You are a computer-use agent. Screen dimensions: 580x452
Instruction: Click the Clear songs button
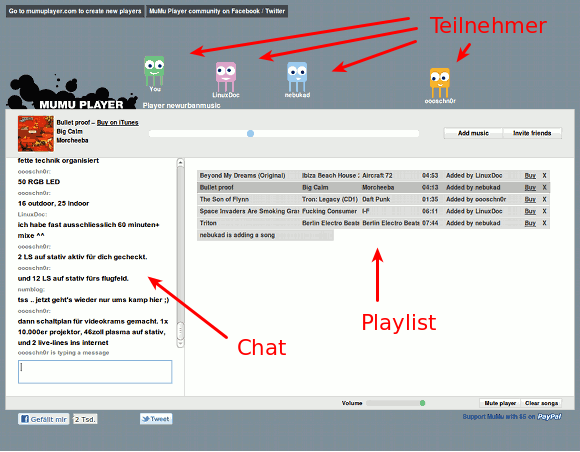click(x=541, y=403)
